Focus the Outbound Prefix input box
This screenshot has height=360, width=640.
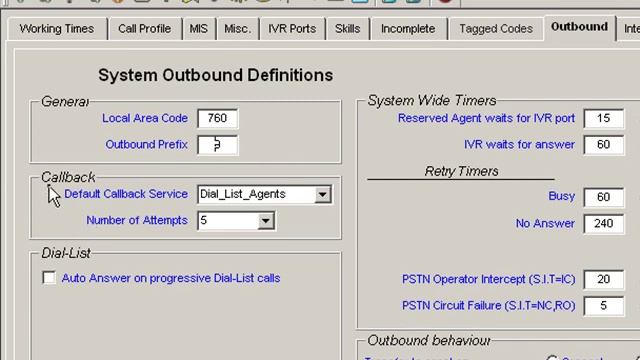217,144
